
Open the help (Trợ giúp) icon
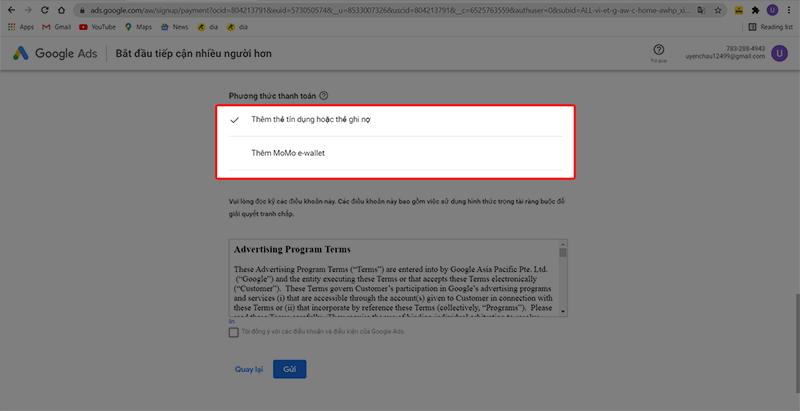click(659, 50)
